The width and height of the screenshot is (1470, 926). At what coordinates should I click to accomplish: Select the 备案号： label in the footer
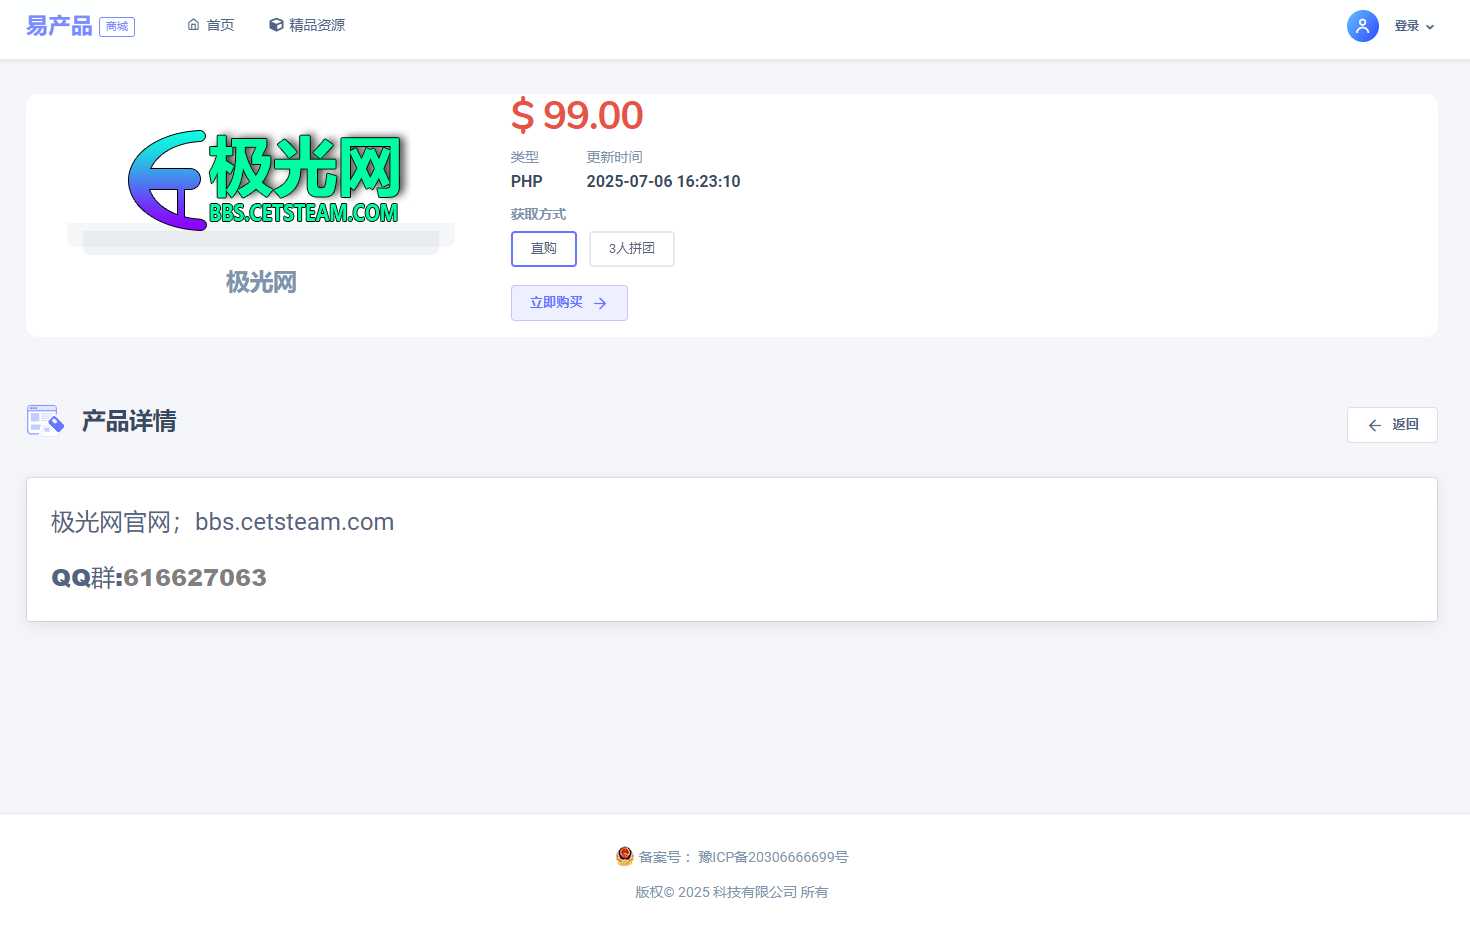[666, 857]
